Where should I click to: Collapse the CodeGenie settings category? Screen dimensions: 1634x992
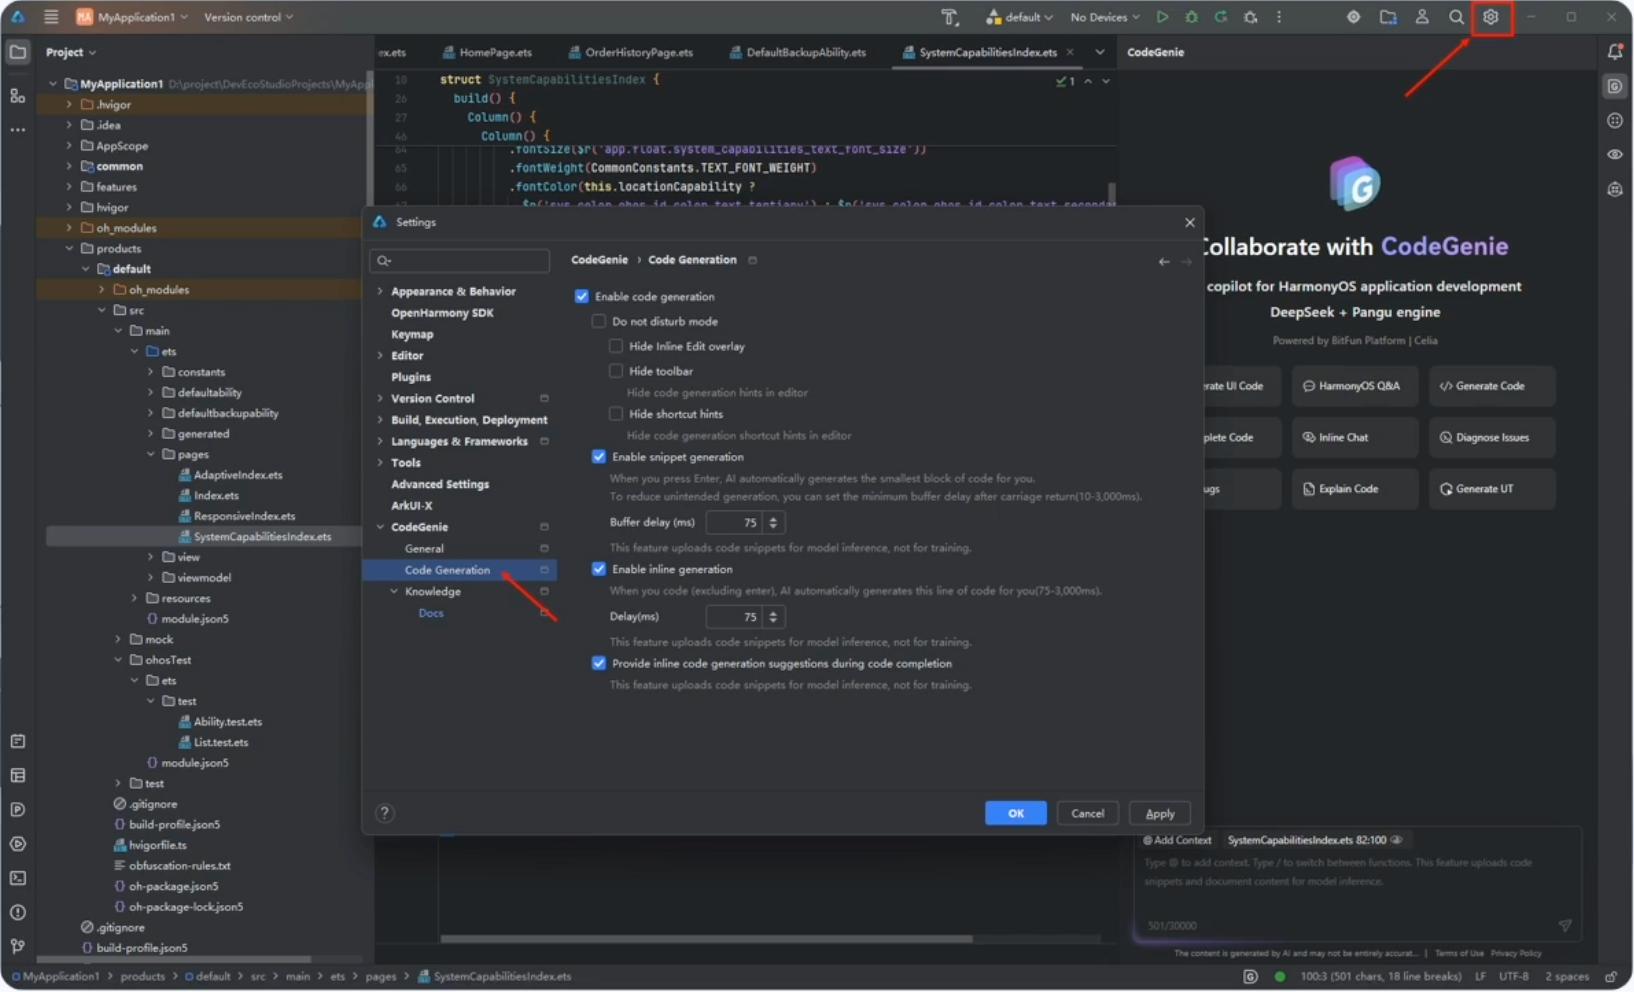(380, 527)
